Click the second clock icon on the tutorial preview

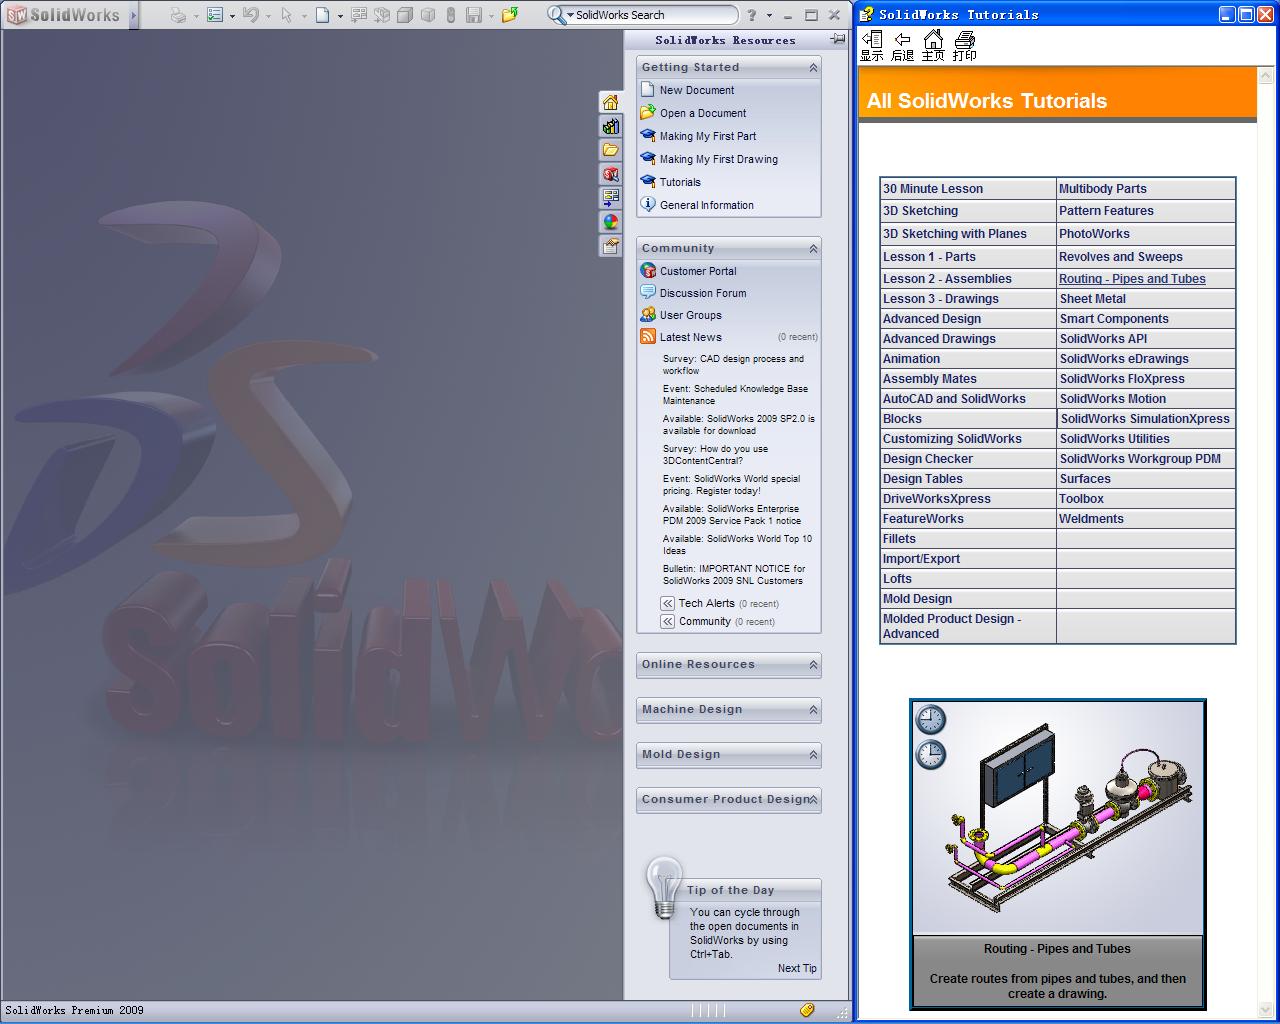pyautogui.click(x=931, y=754)
